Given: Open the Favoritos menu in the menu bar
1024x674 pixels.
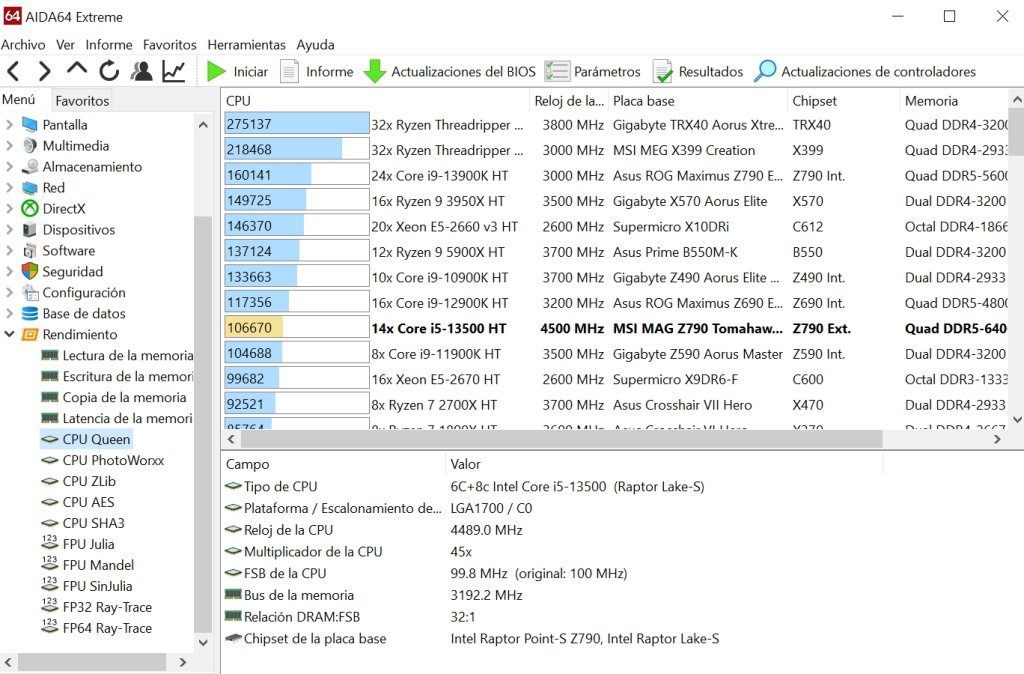Looking at the screenshot, I should pos(169,44).
